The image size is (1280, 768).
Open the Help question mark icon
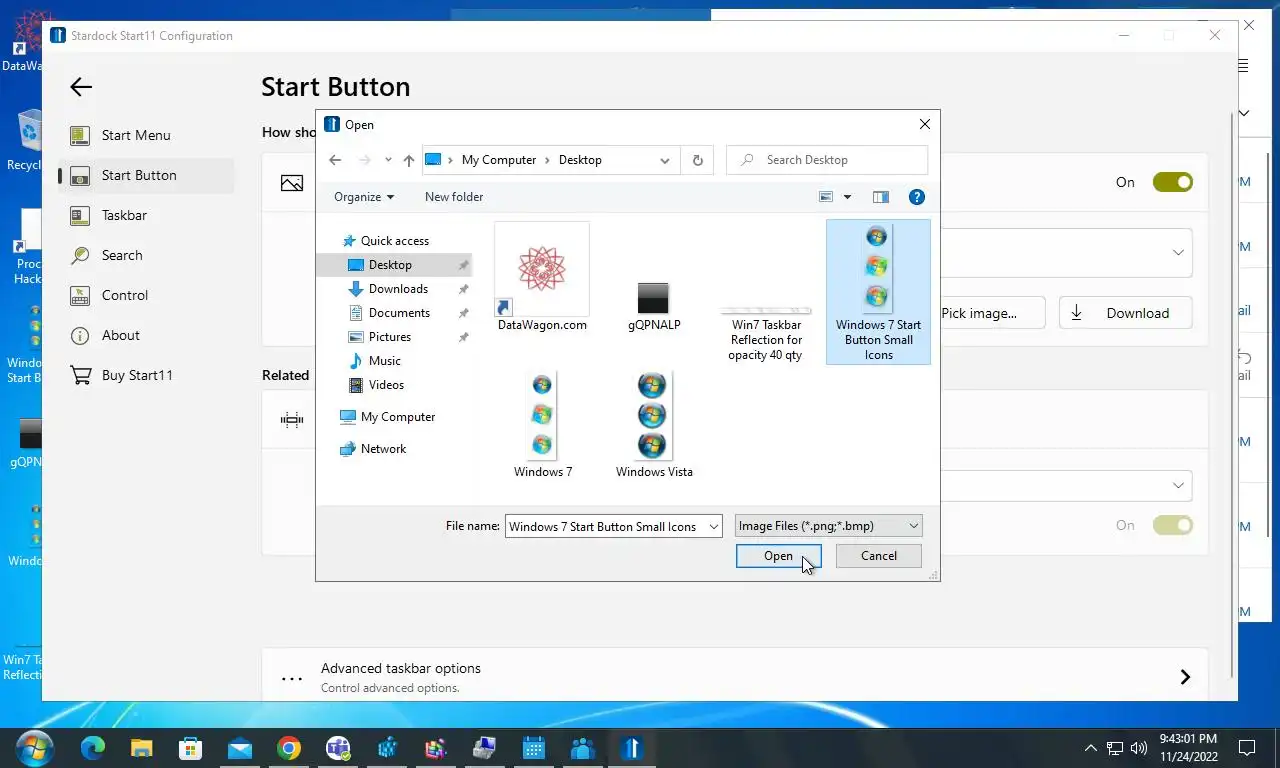916,197
